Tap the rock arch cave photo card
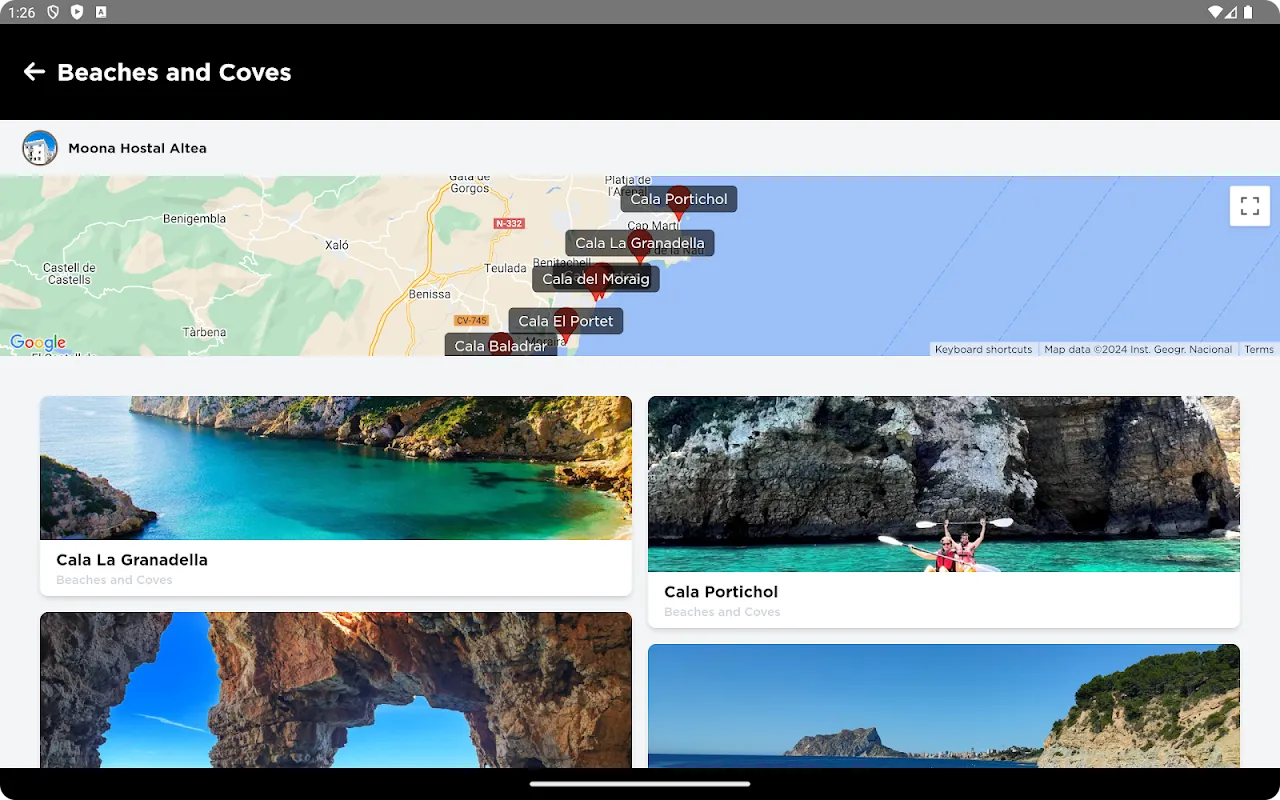Image resolution: width=1280 pixels, height=800 pixels. (x=336, y=690)
